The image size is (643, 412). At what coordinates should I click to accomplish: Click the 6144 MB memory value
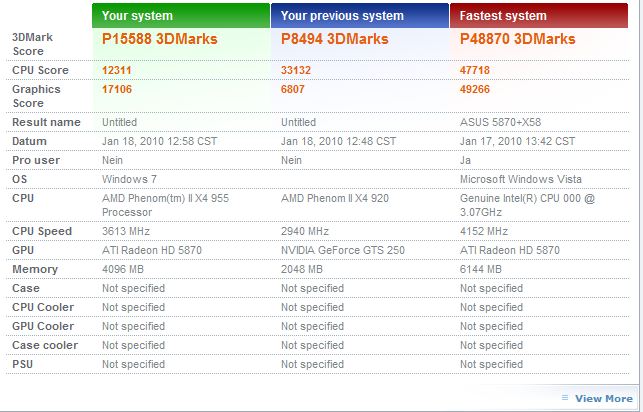pyautogui.click(x=481, y=269)
